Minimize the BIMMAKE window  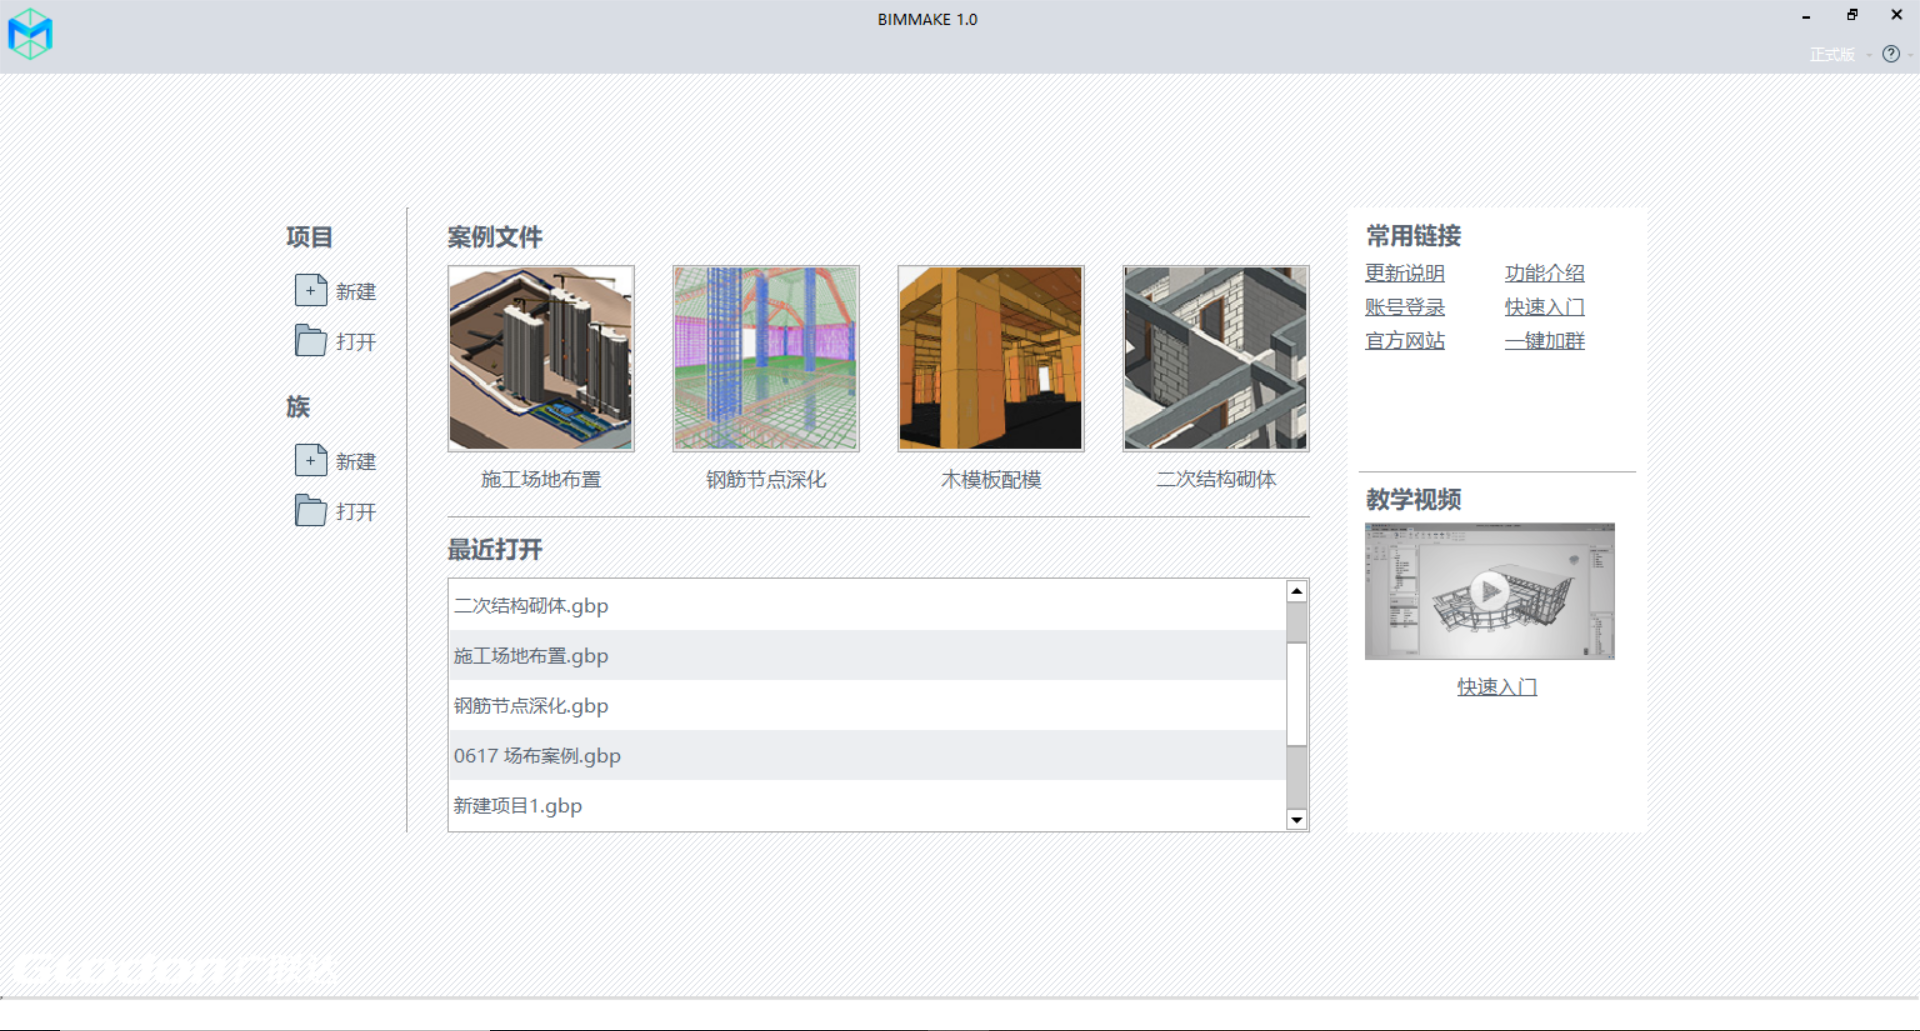tap(1806, 16)
